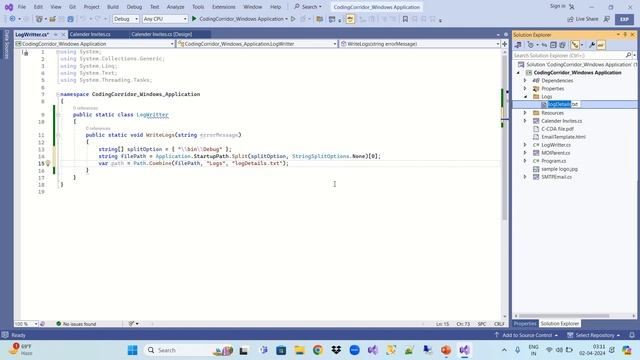Open Google Chrome from taskbar

click(318, 350)
